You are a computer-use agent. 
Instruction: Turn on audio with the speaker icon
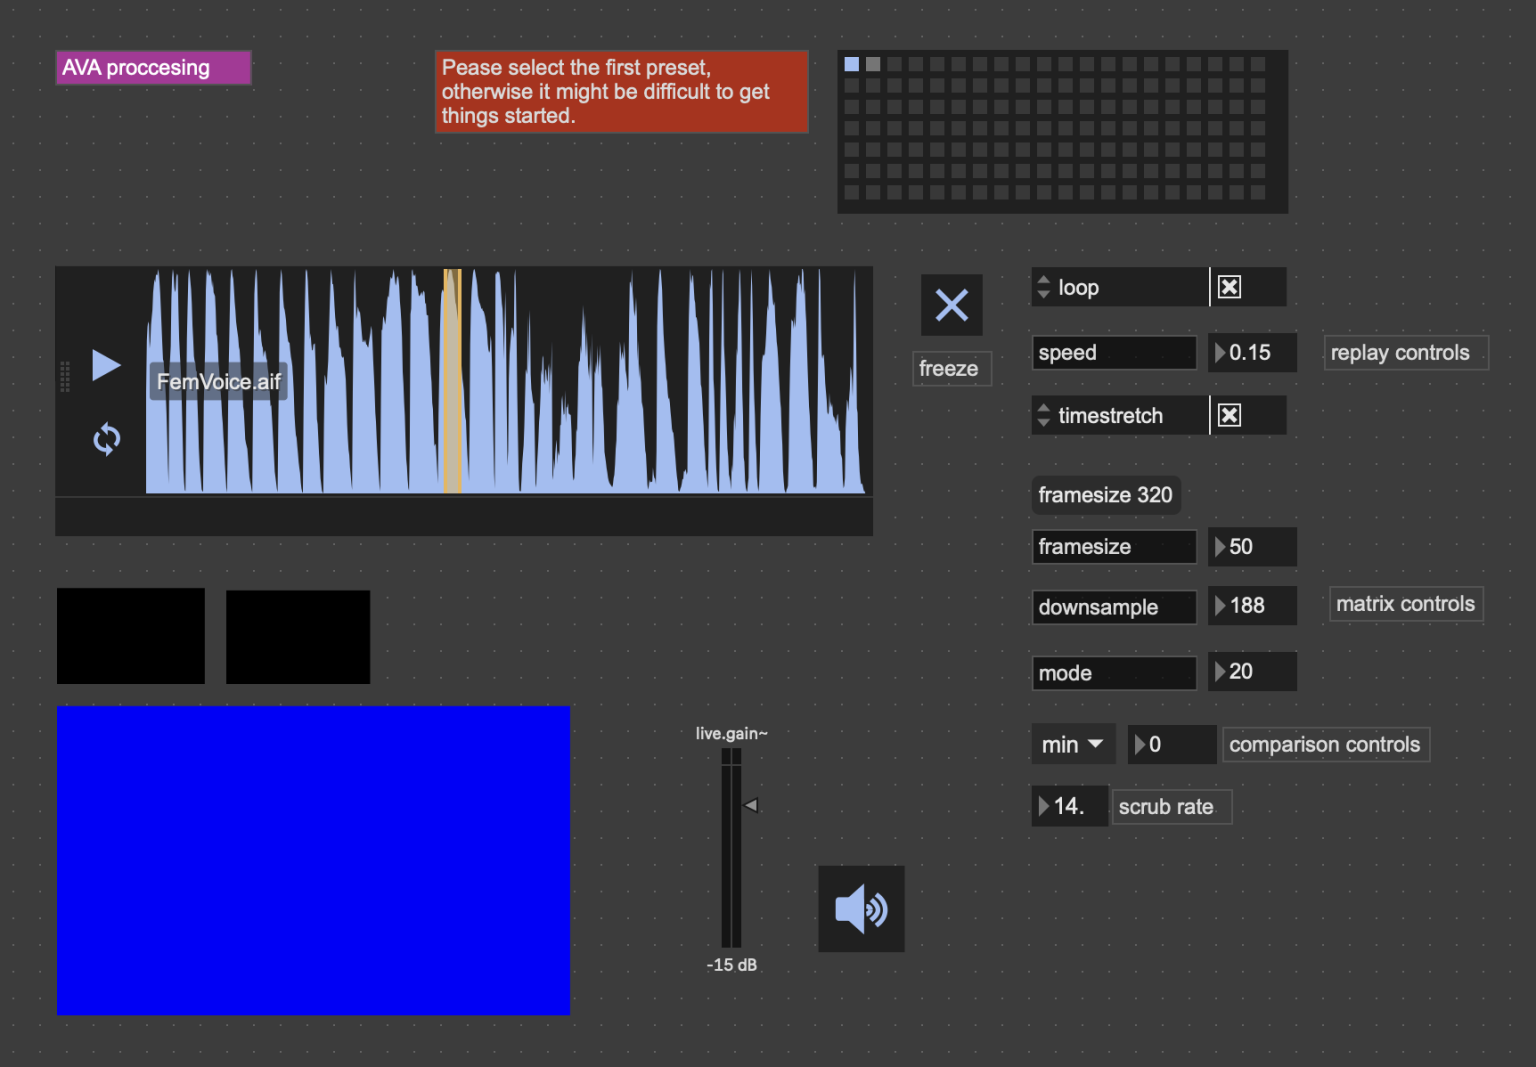[861, 909]
